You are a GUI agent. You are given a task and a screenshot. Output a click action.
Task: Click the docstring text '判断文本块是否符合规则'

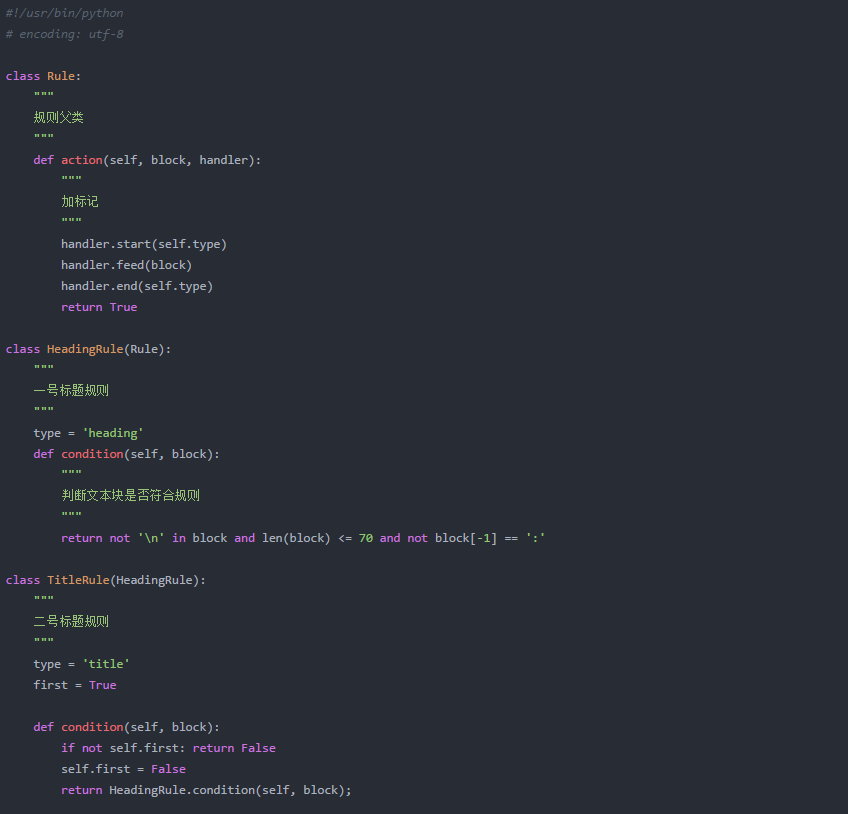[x=130, y=495]
